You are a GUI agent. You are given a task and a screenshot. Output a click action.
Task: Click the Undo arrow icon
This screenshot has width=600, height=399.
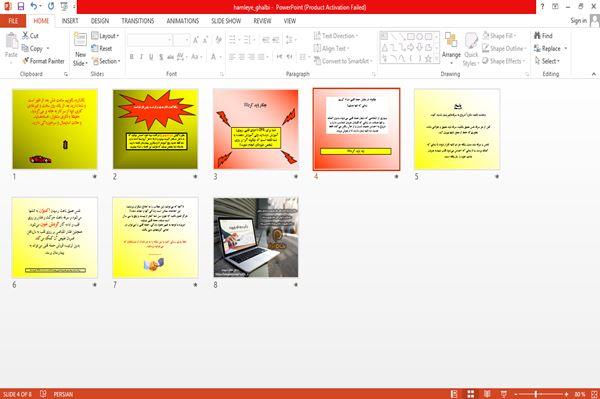(x=34, y=6)
